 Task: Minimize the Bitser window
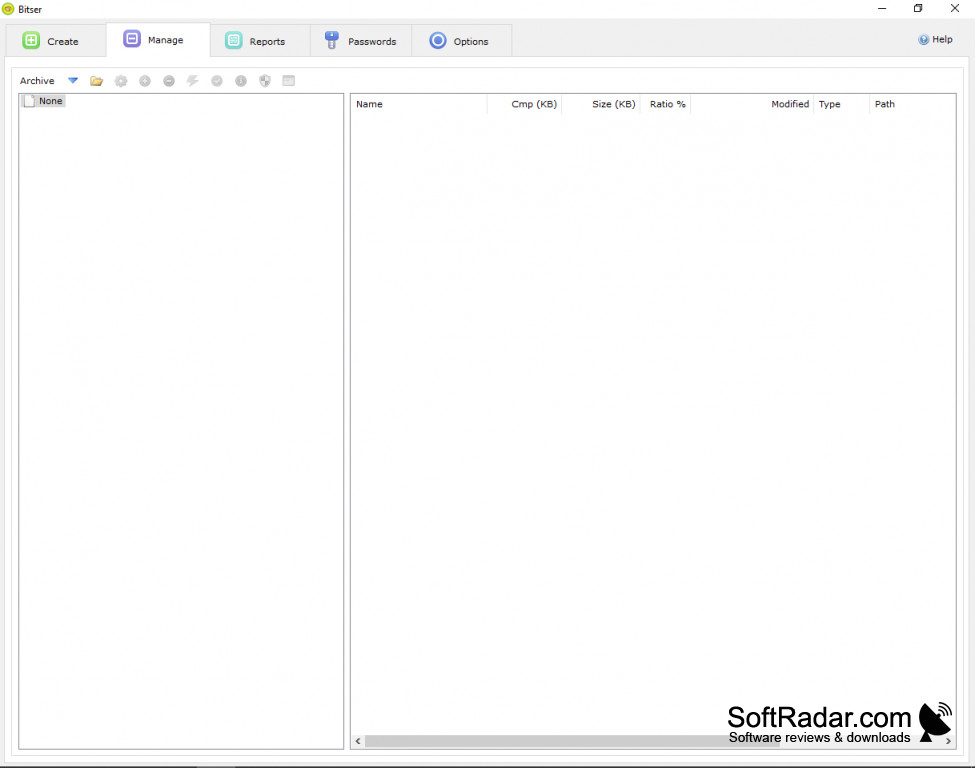882,9
